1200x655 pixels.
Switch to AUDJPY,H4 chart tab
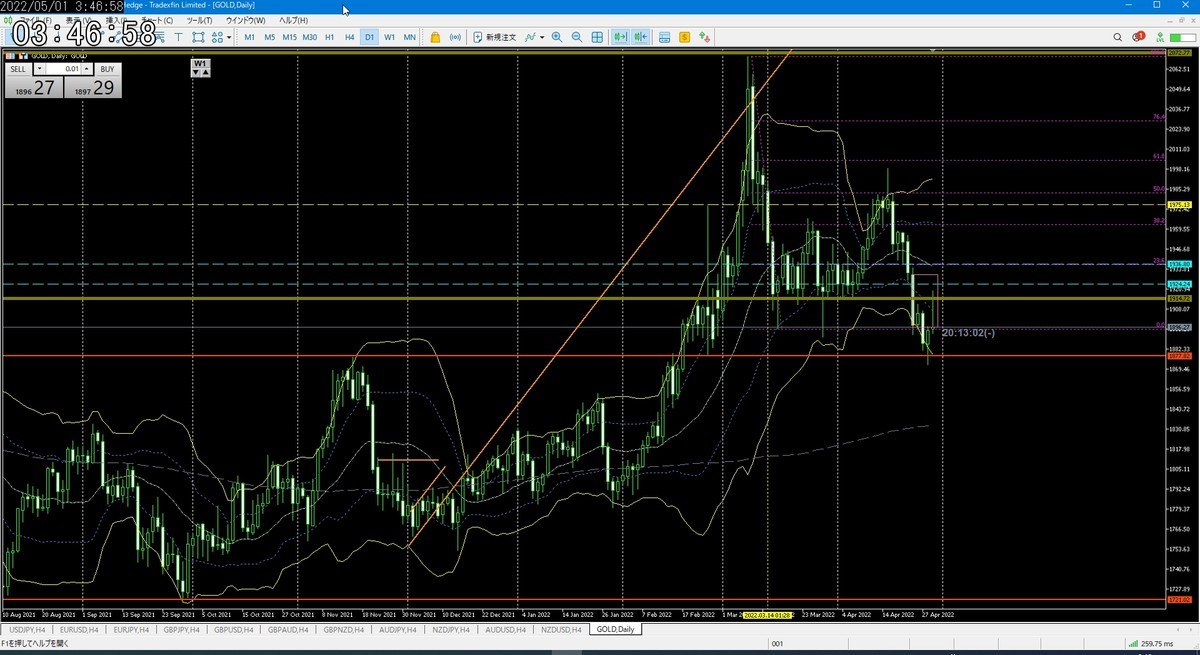click(x=399, y=629)
